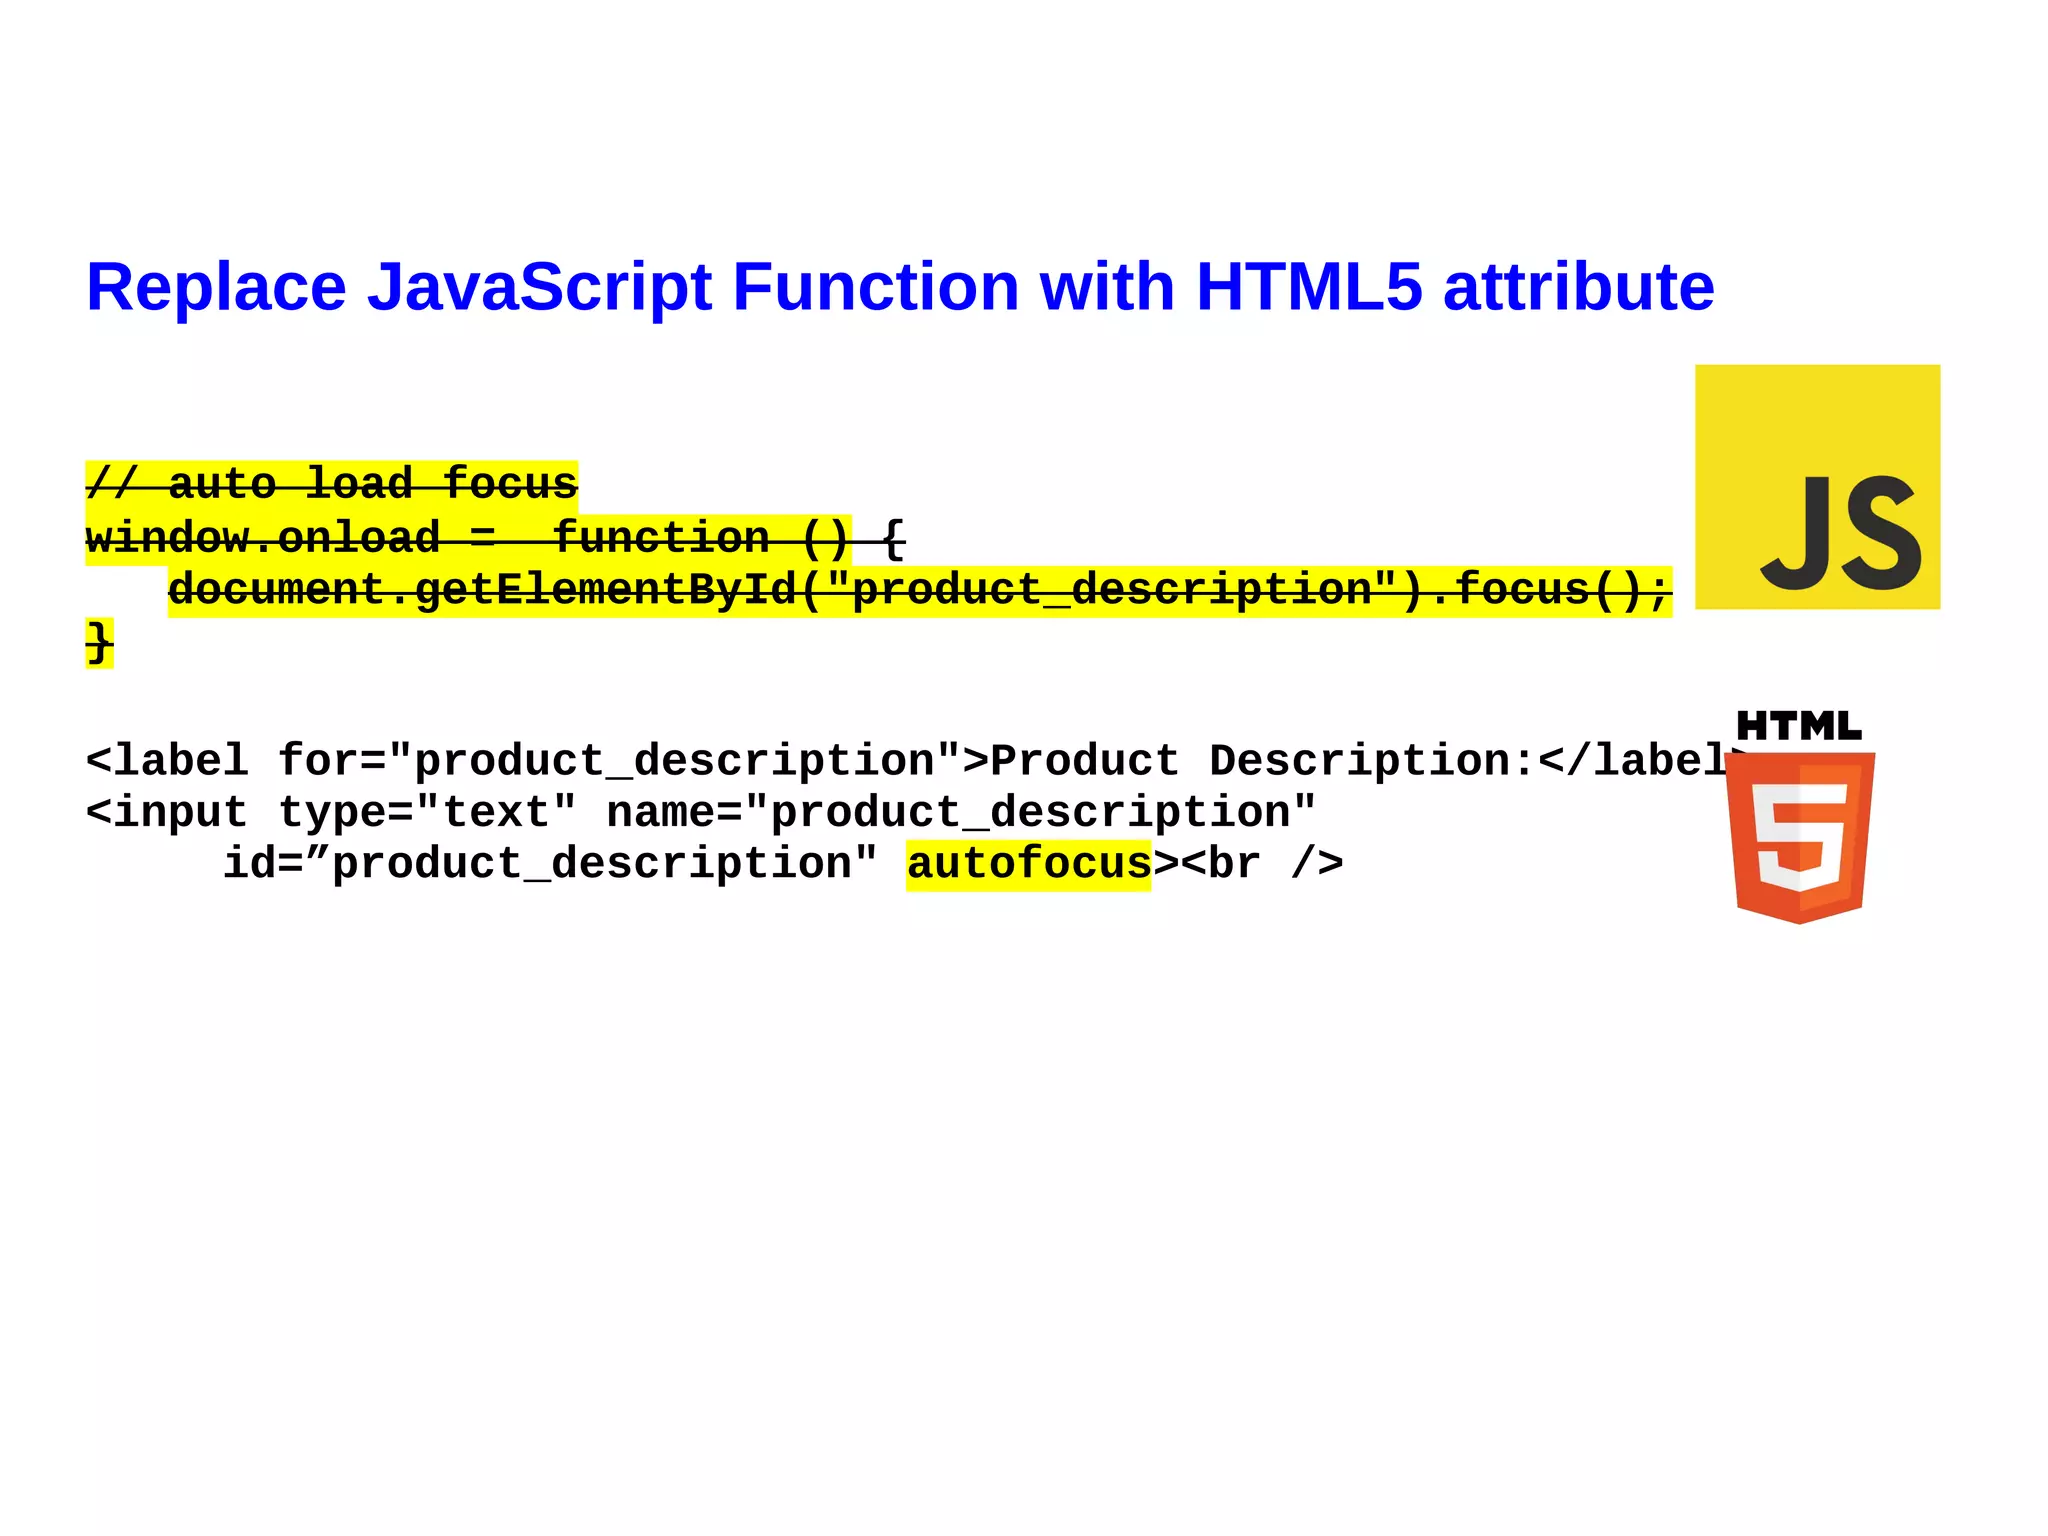Click the document.getElementById("product_description").focus(); line
Viewport: 2048px width, 1536px height.
920,591
